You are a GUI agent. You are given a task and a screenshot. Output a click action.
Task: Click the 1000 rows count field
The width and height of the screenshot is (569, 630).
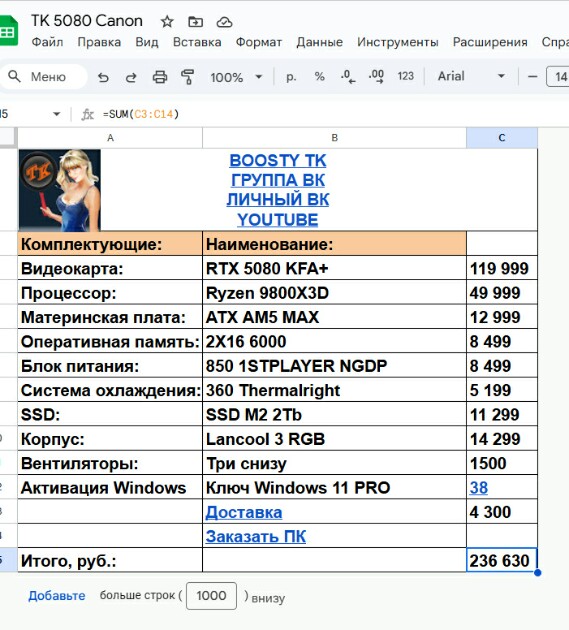[x=211, y=595]
